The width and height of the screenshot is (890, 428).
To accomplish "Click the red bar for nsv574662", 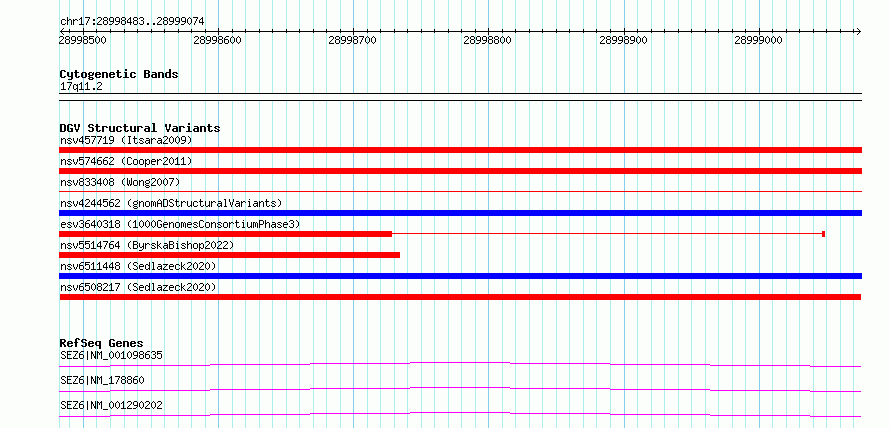I will click(460, 171).
